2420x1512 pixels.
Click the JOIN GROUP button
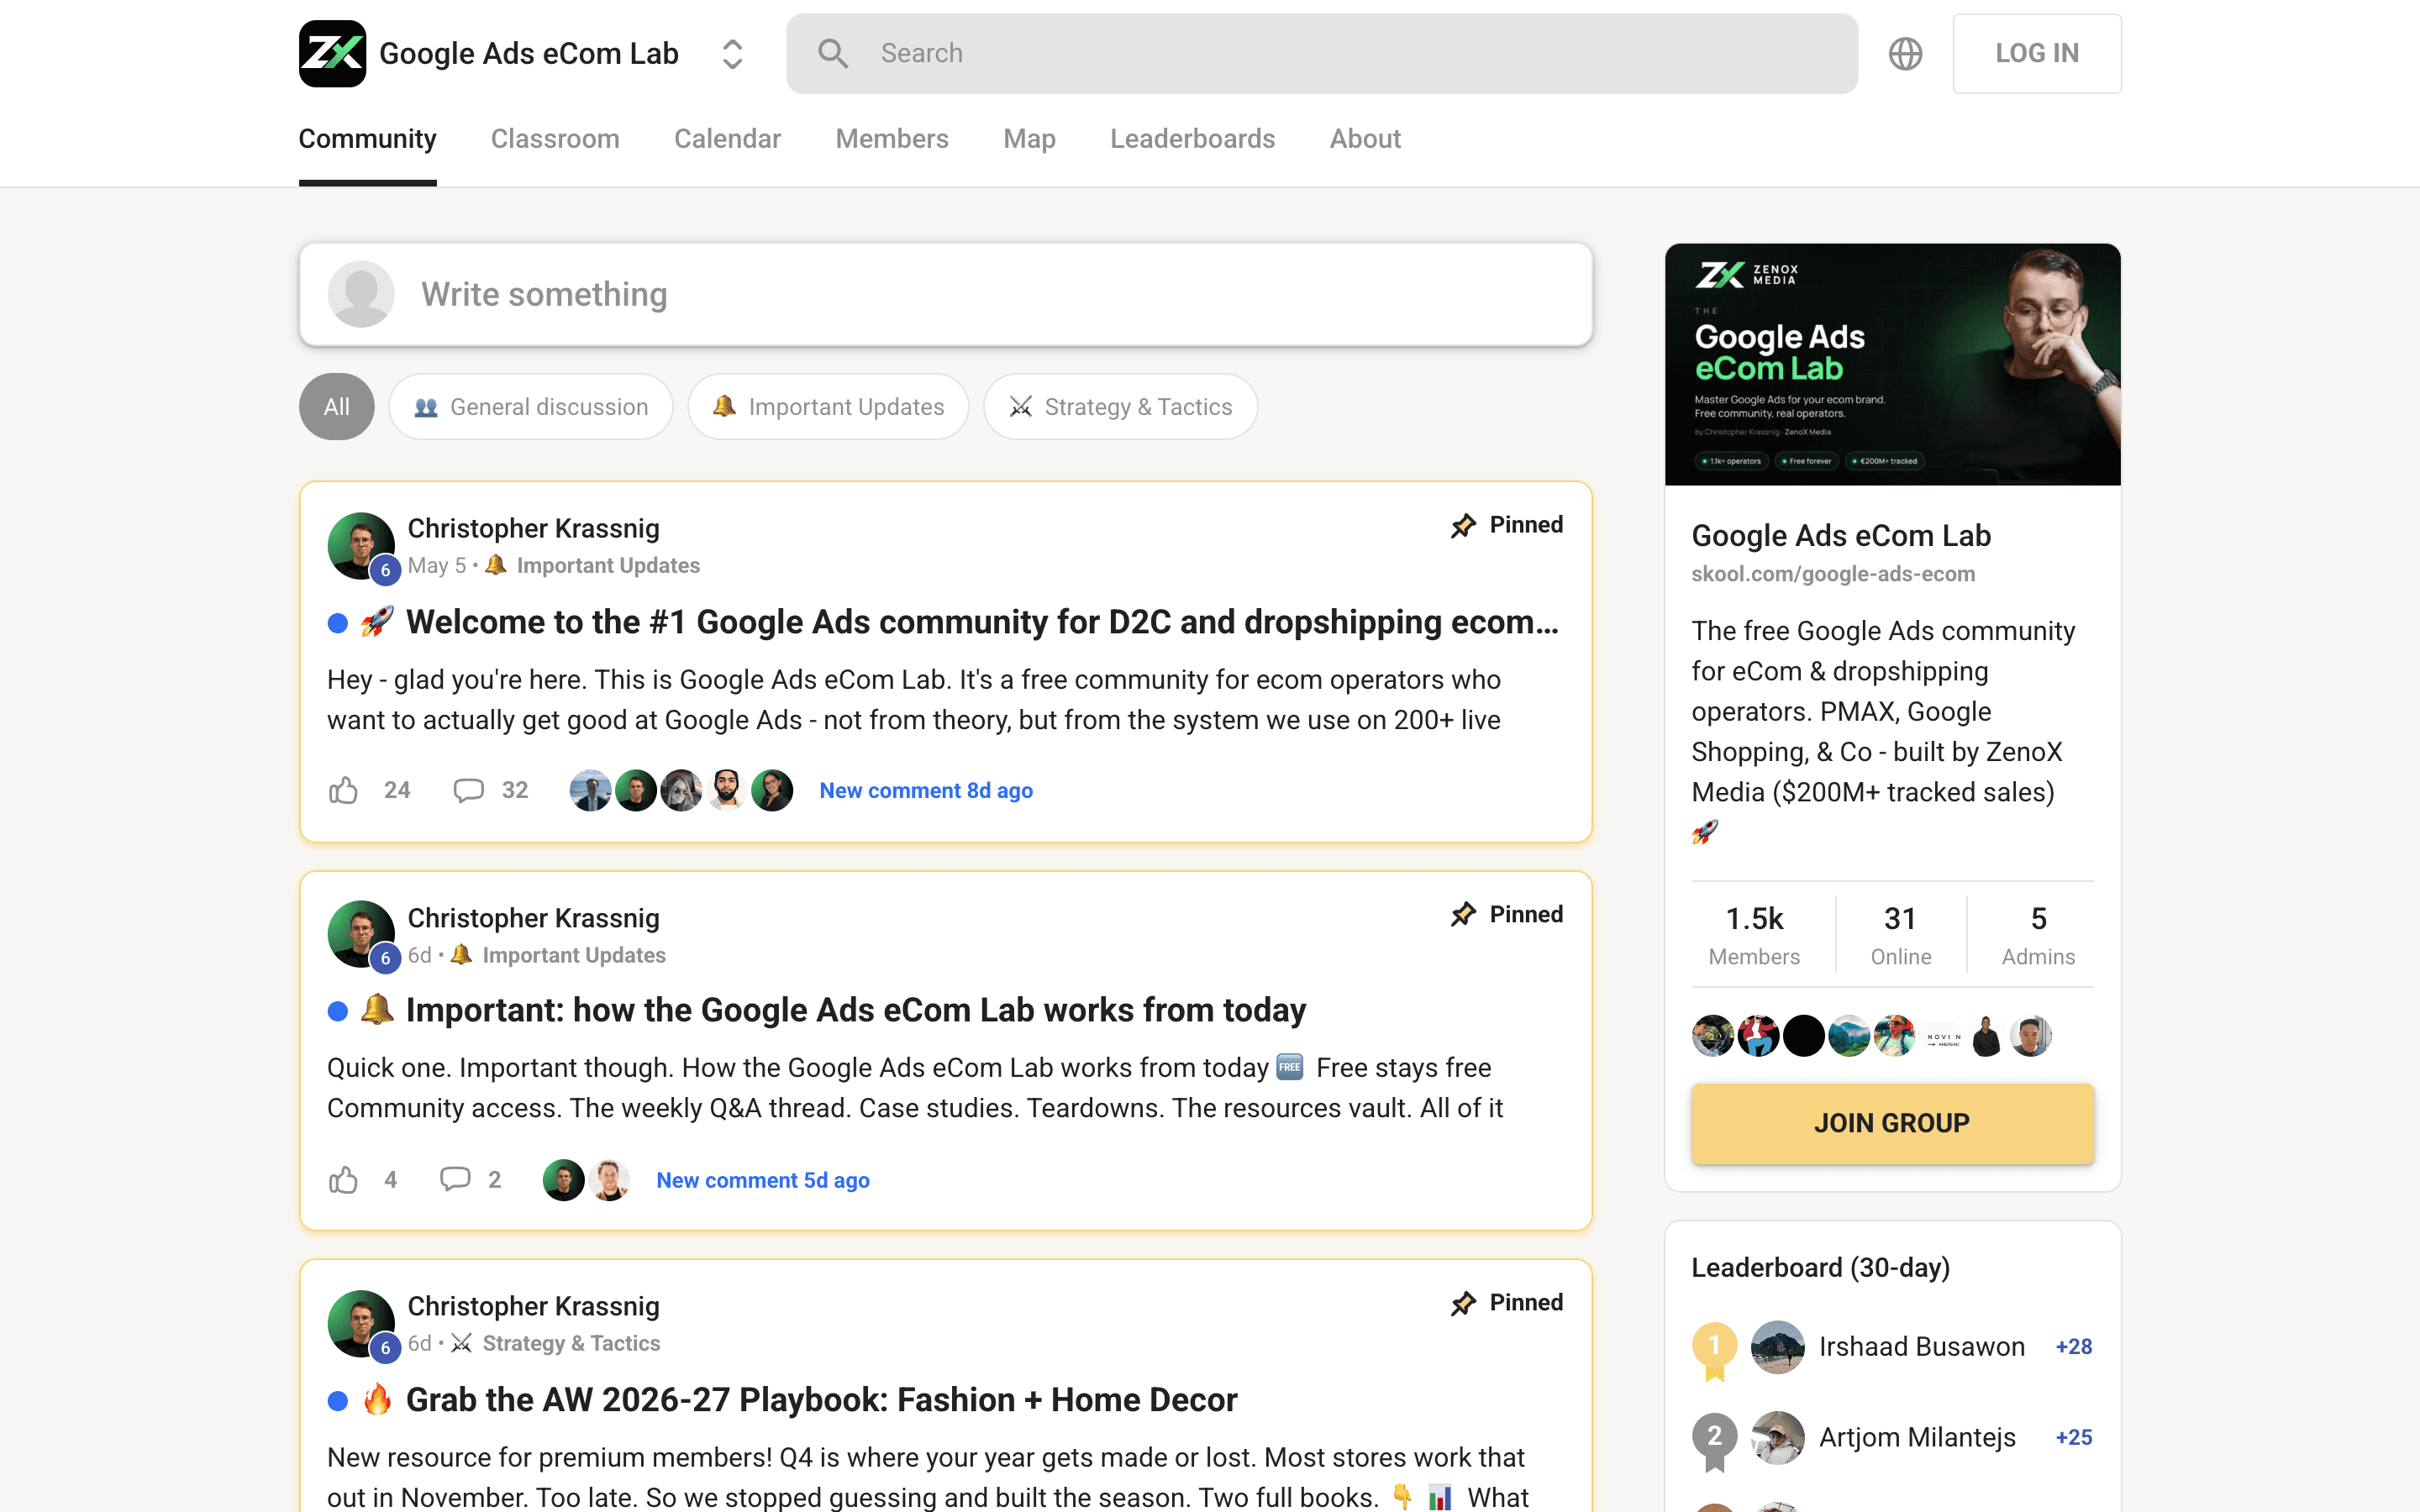pos(1892,1124)
